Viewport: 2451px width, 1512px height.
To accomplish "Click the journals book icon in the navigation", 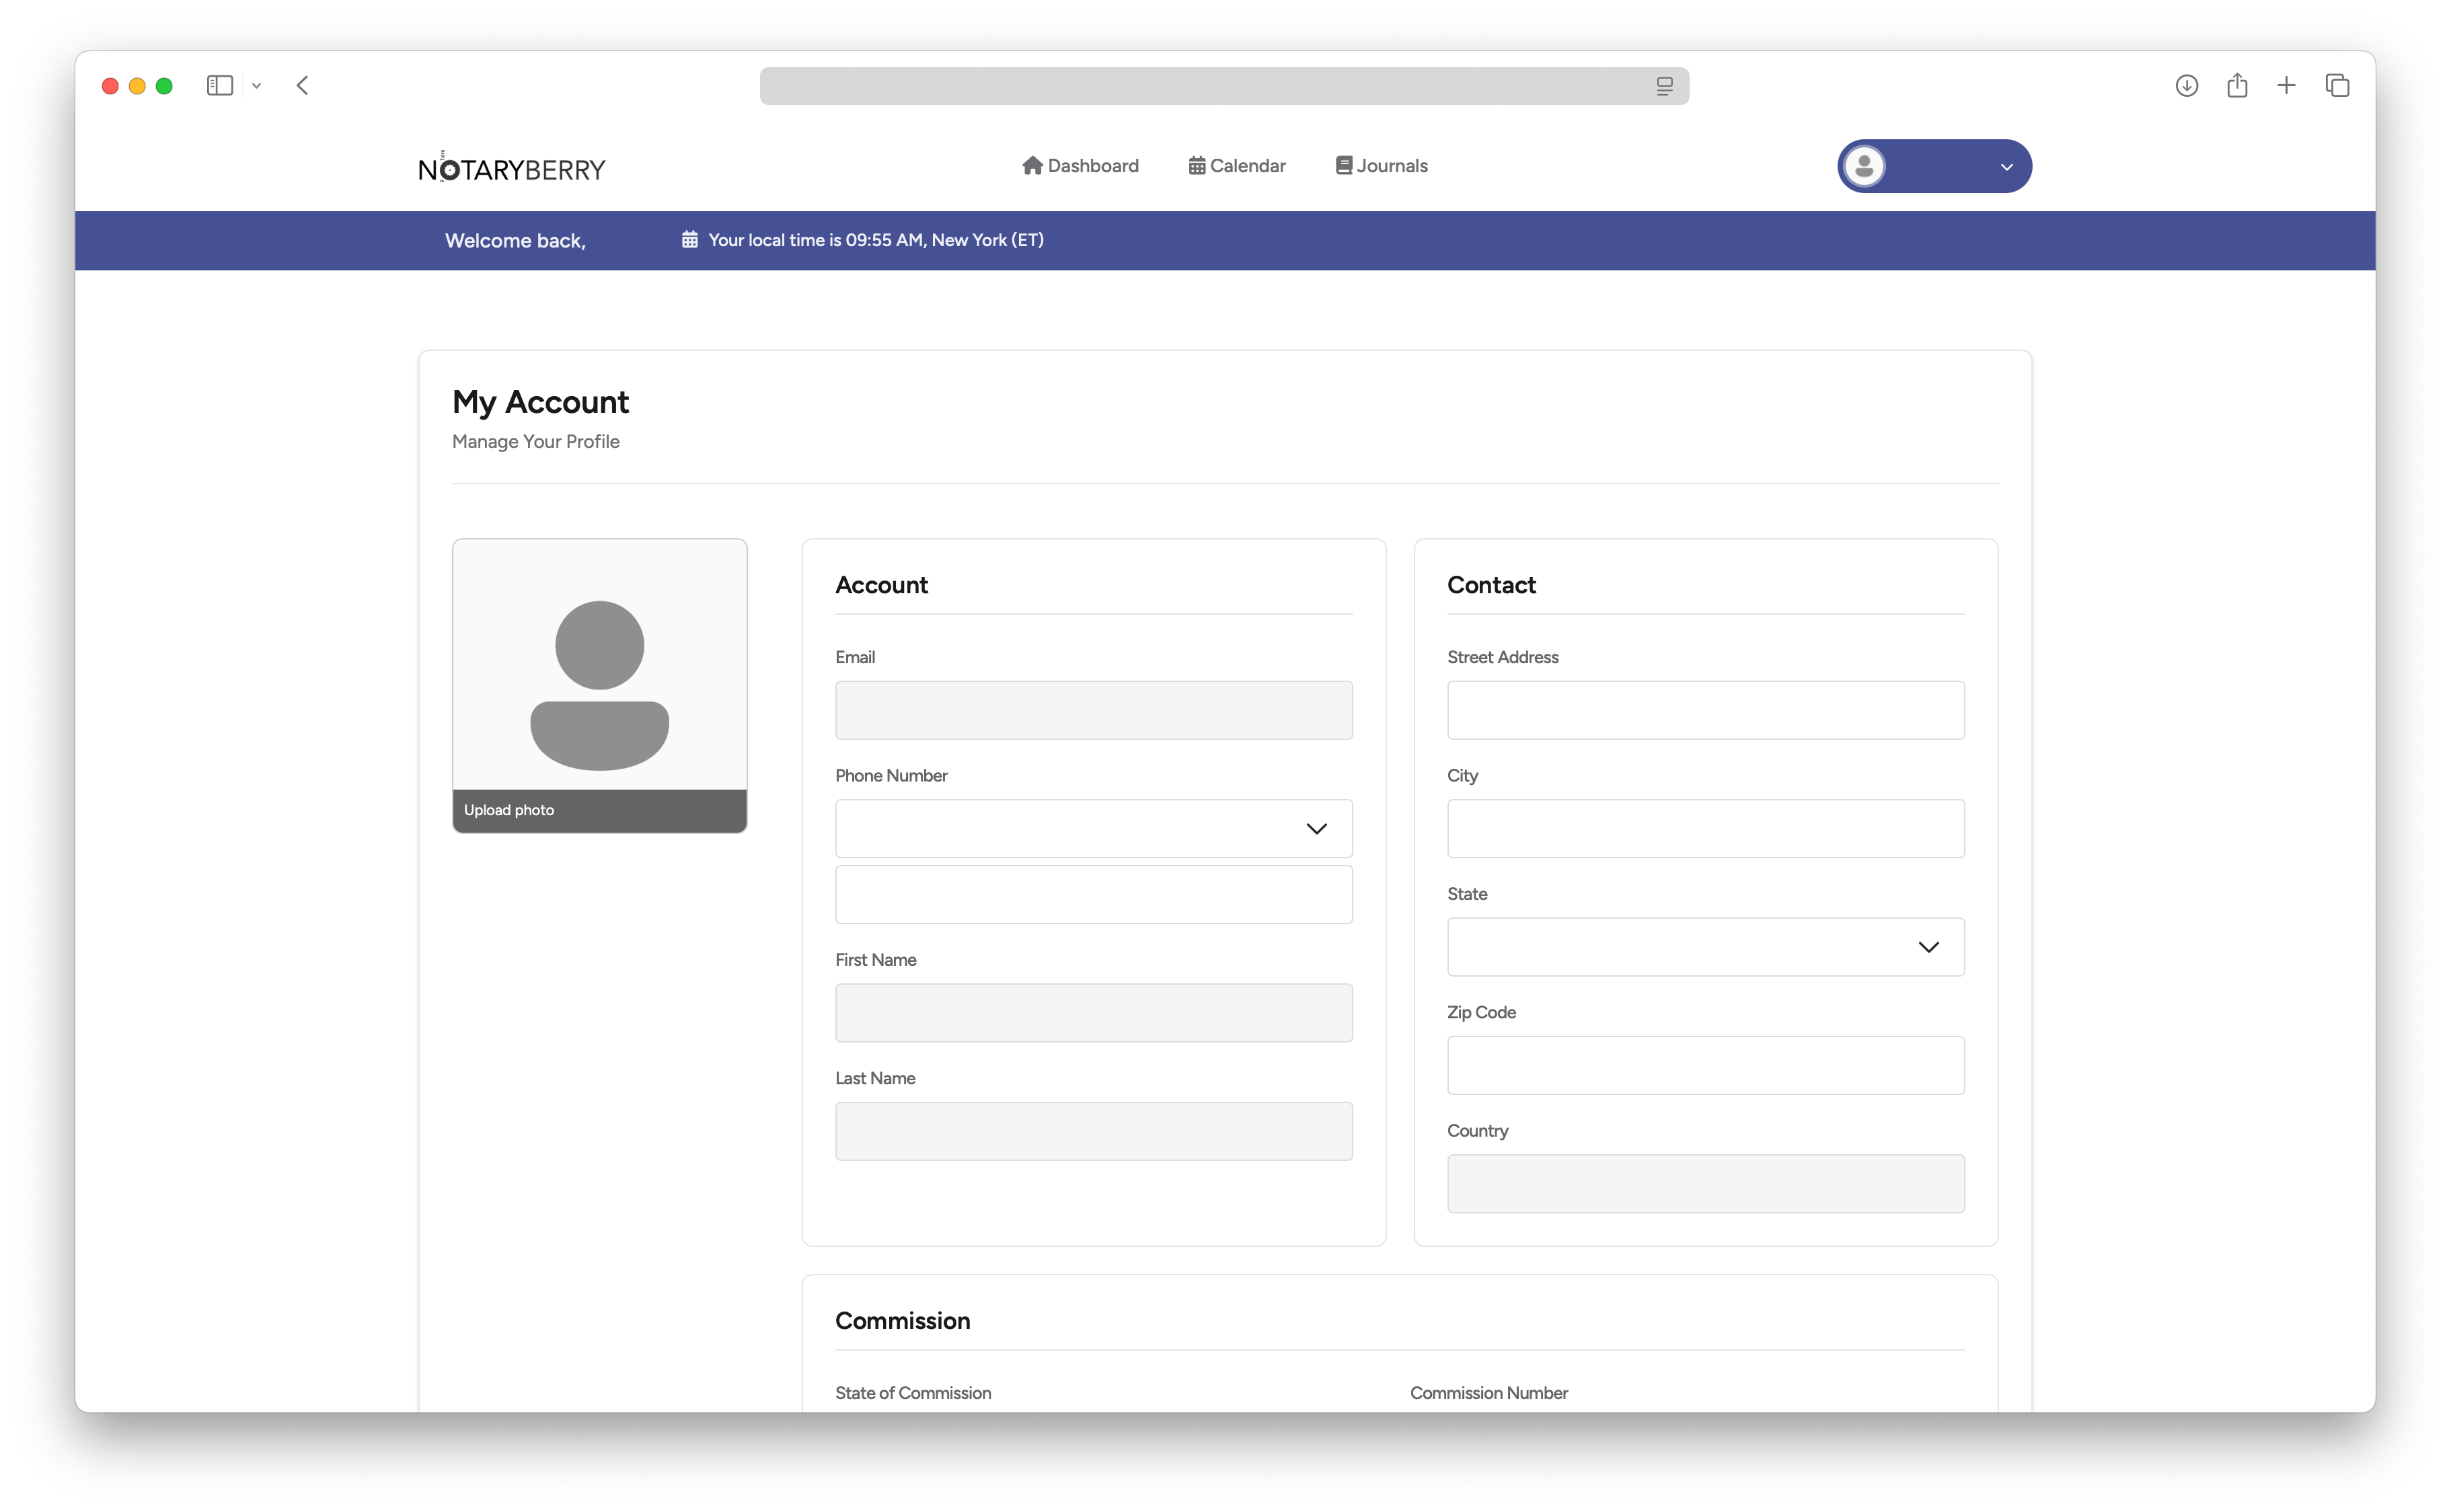I will pyautogui.click(x=1344, y=165).
